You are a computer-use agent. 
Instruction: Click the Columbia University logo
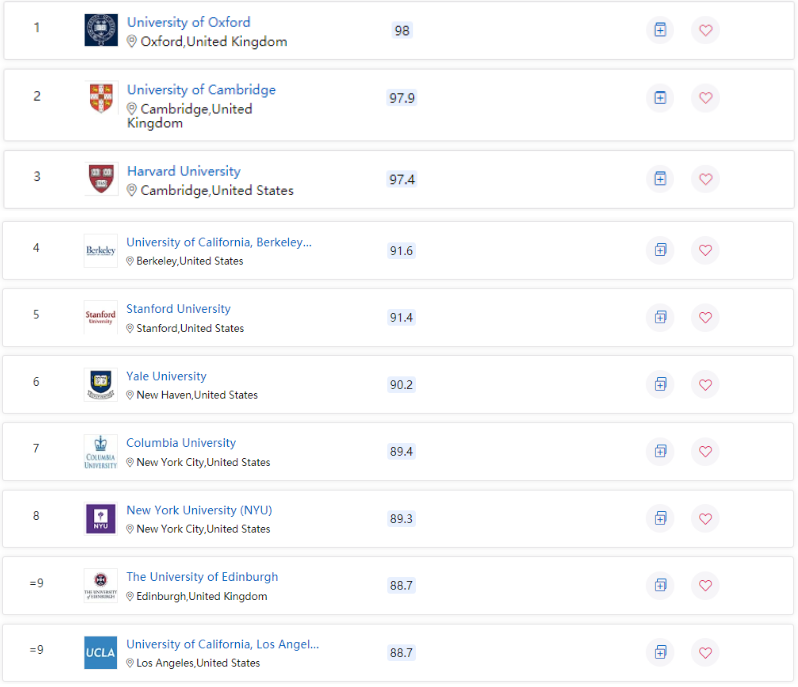tap(101, 451)
